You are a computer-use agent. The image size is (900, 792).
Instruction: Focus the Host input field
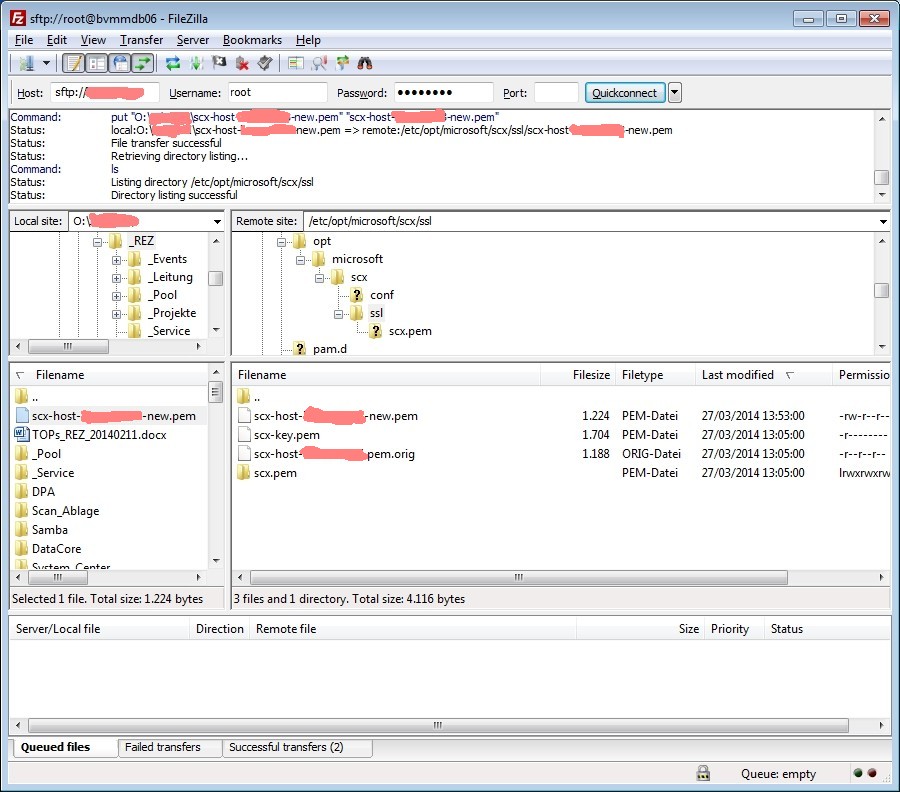tap(105, 92)
